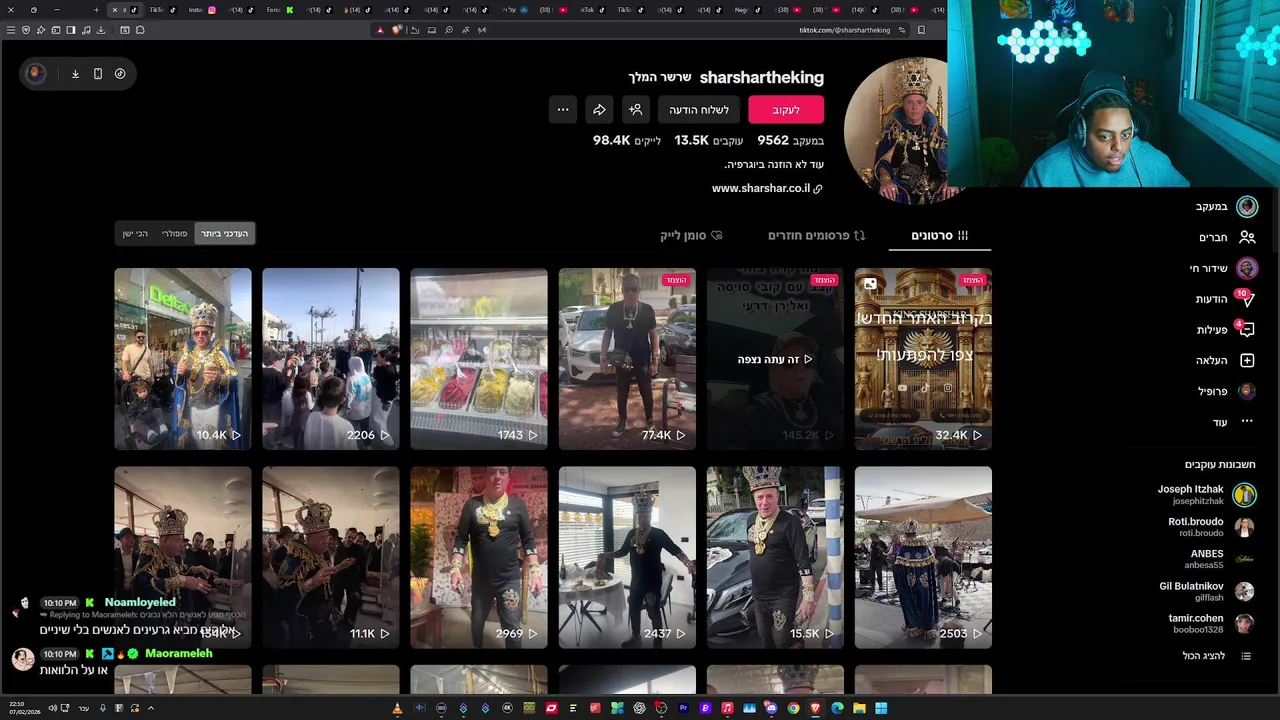Open ANBES followed account
1280x720 pixels.
click(x=1220, y=559)
